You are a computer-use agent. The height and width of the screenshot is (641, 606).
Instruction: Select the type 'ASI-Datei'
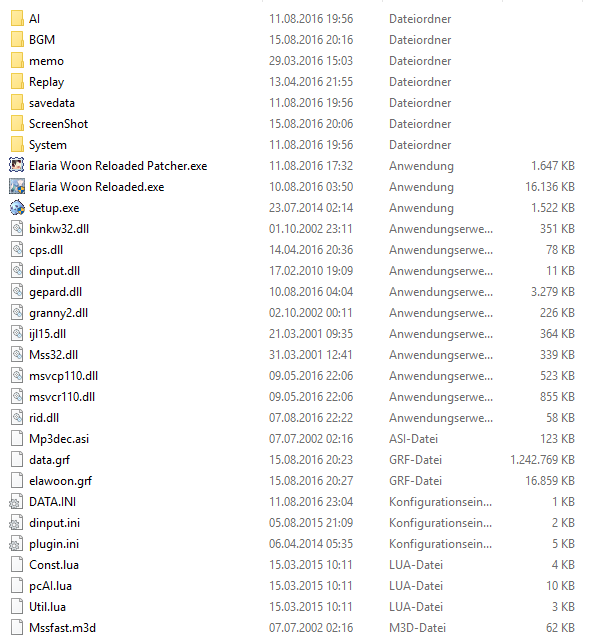pos(413,439)
